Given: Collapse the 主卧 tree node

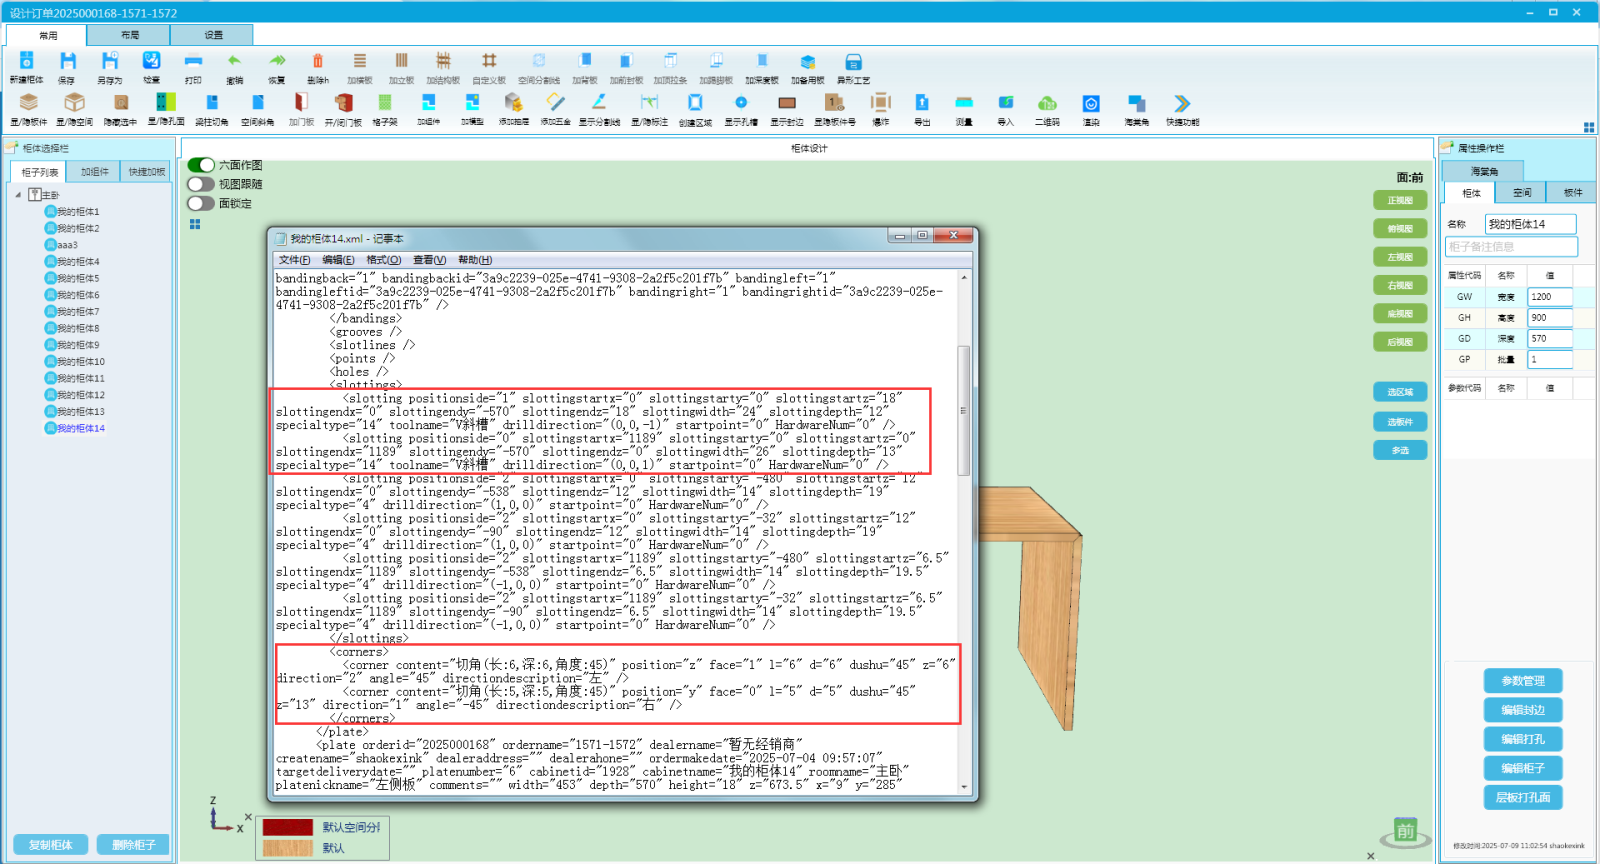Looking at the screenshot, I should (18, 195).
